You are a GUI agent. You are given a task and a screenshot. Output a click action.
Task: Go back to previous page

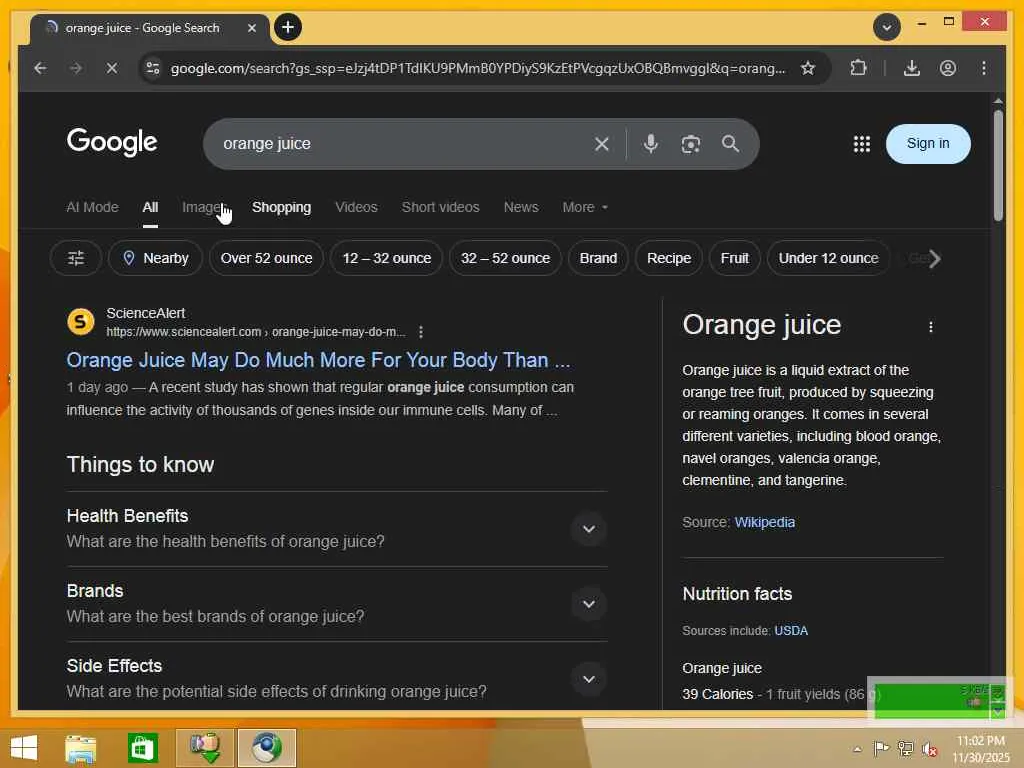click(x=40, y=68)
